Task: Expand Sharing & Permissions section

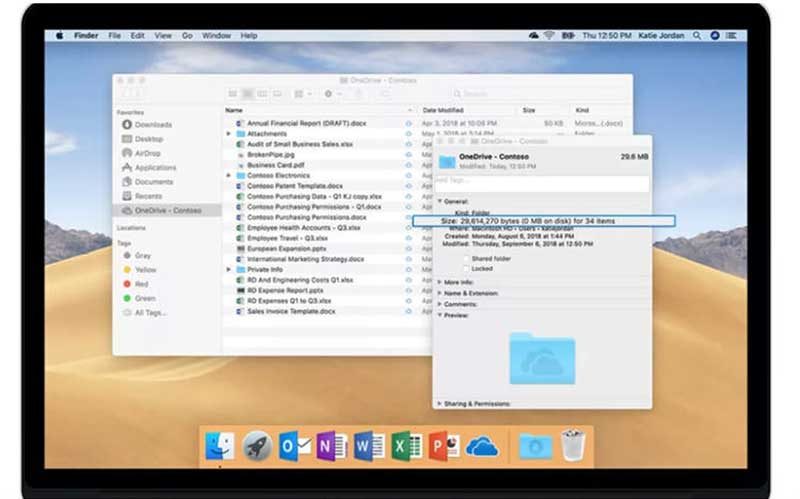Action: (440, 404)
